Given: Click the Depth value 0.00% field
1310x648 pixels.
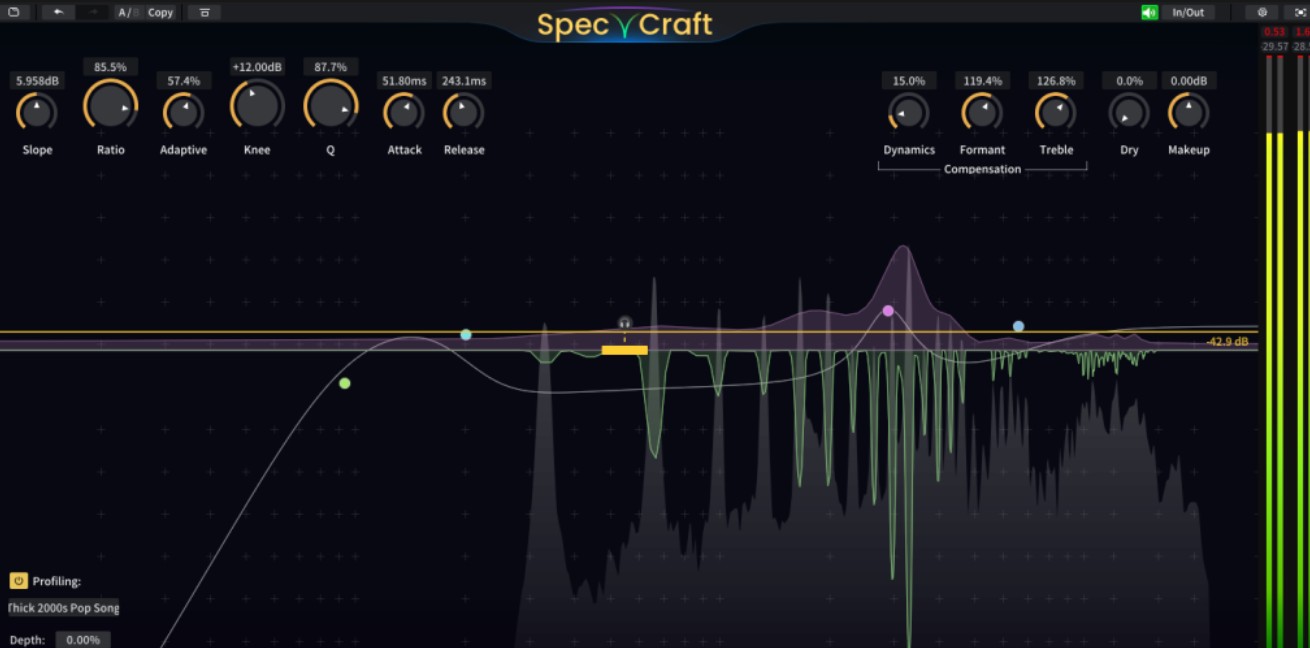Looking at the screenshot, I should point(82,640).
